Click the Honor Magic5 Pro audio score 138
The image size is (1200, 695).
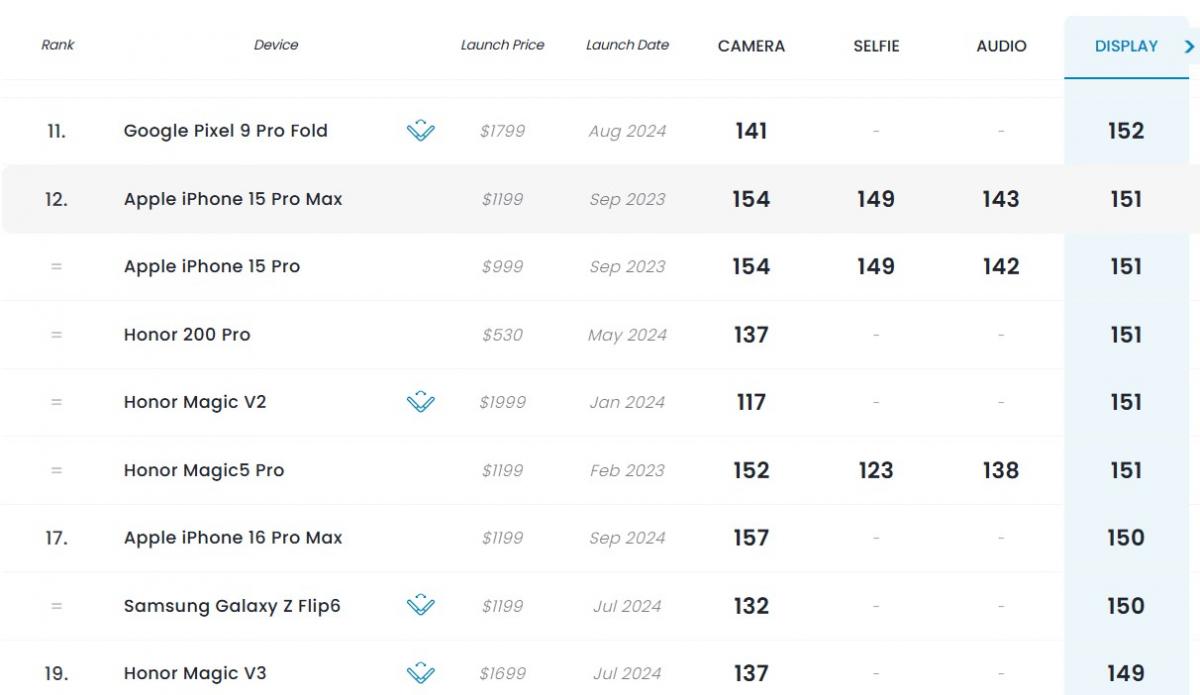(1001, 470)
